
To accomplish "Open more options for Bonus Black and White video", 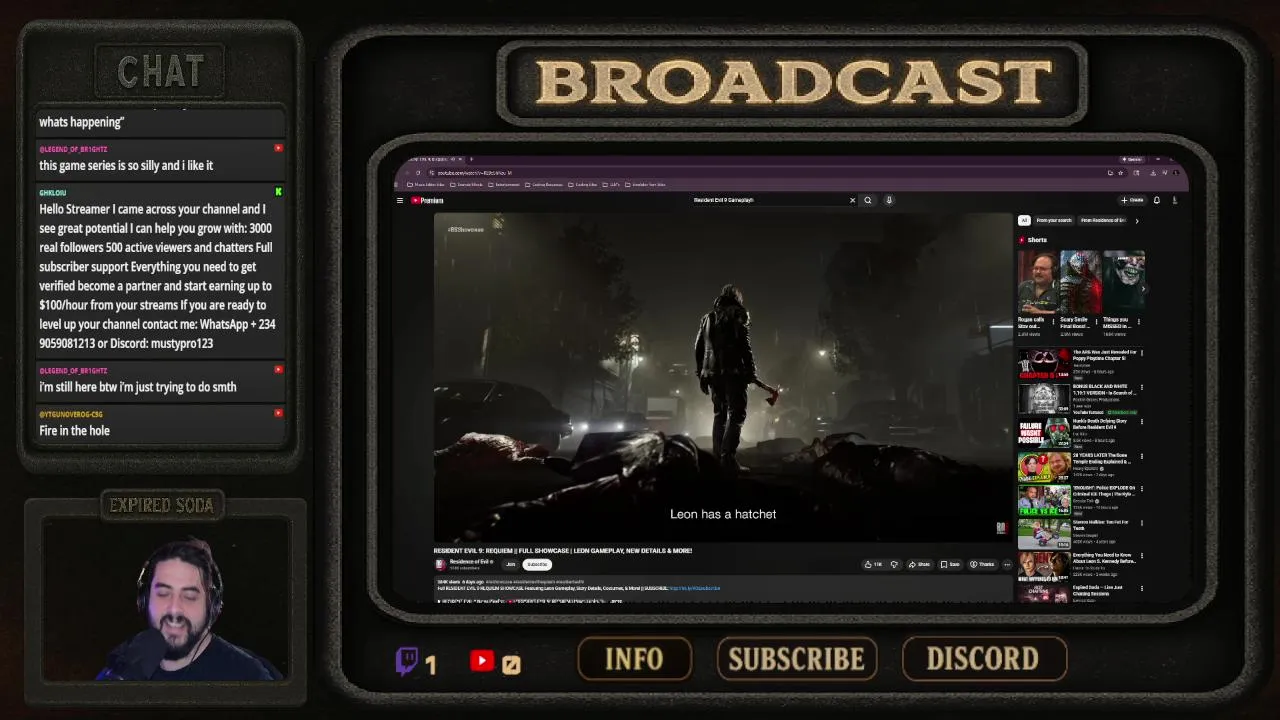I will point(1141,387).
